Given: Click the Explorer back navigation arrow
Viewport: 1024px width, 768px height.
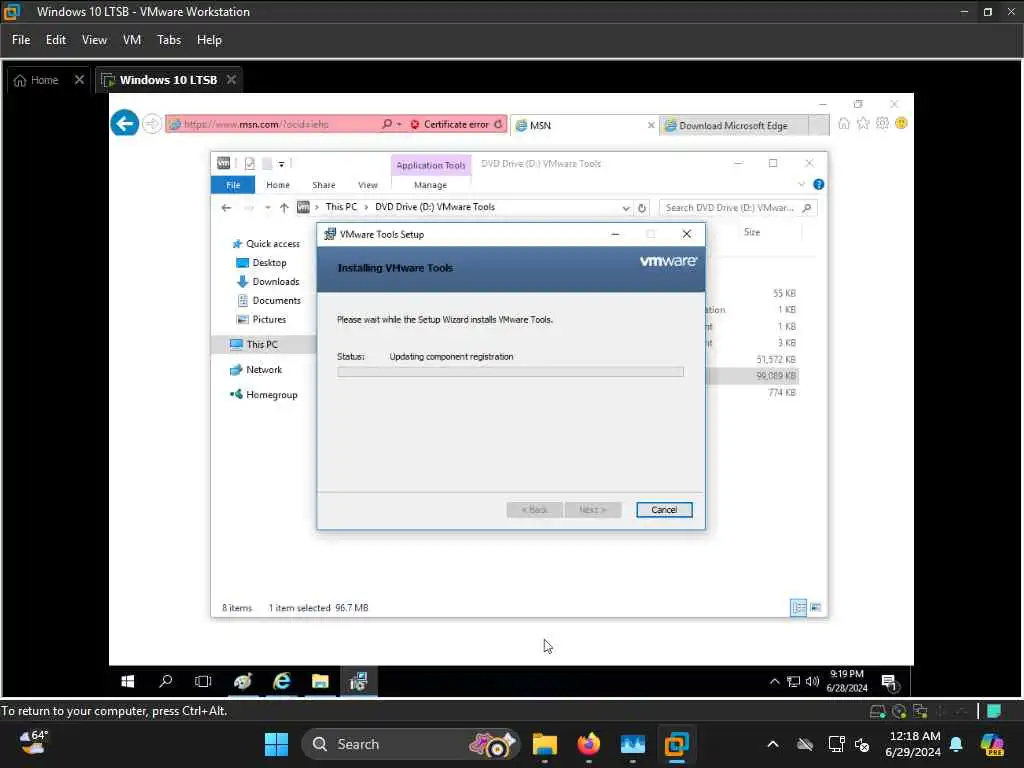Looking at the screenshot, I should point(226,208).
